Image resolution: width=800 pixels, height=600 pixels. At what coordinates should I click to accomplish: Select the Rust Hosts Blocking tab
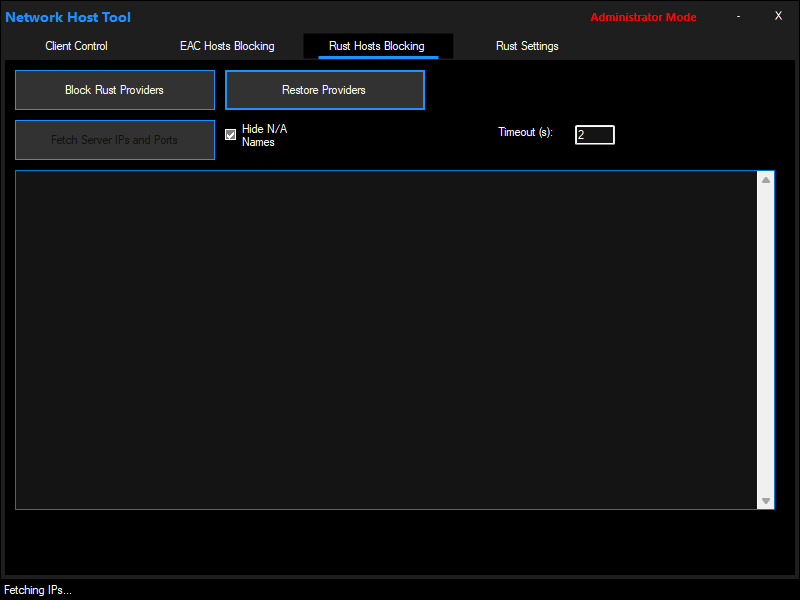coord(377,46)
